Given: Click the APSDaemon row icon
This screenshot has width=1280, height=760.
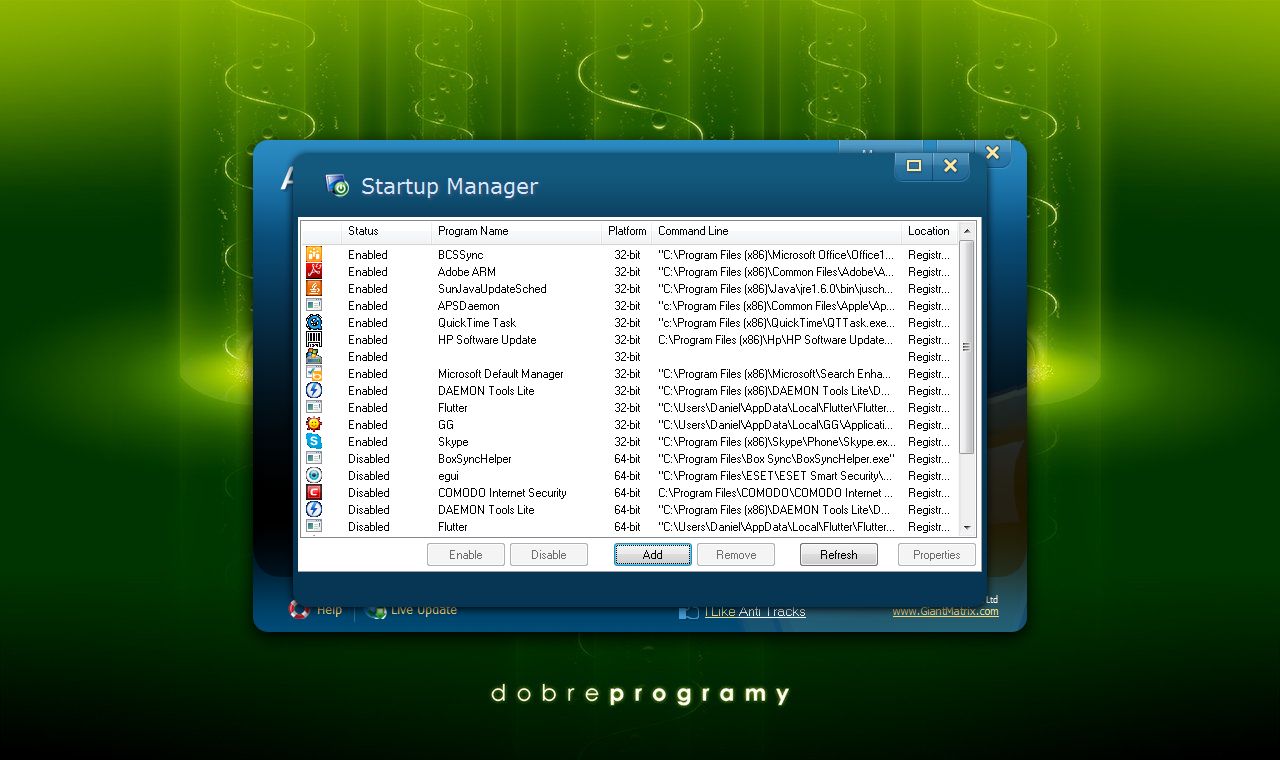Looking at the screenshot, I should click(x=314, y=306).
